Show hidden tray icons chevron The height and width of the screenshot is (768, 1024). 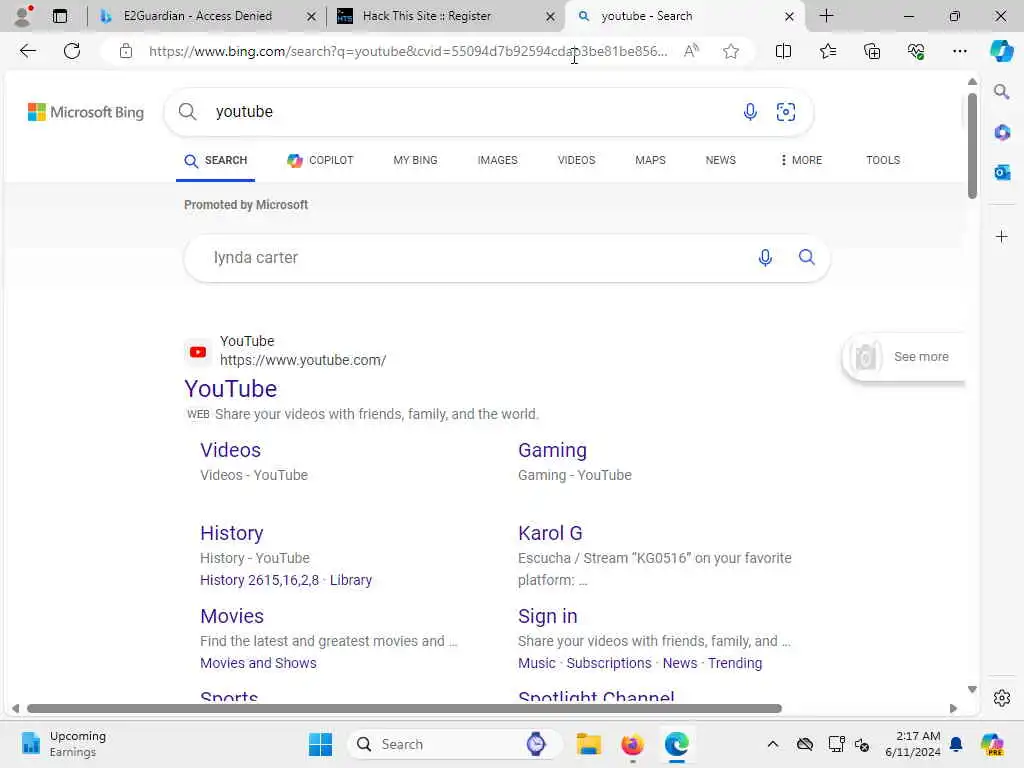click(x=773, y=744)
